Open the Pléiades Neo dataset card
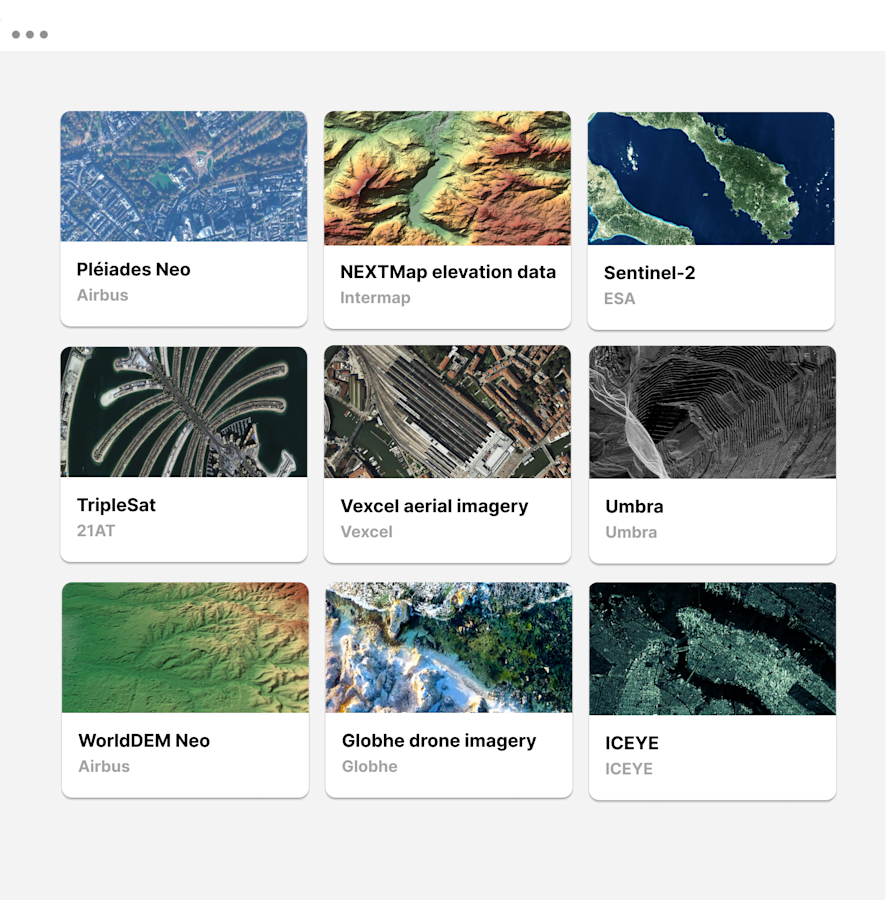Image resolution: width=891 pixels, height=900 pixels. pyautogui.click(x=184, y=176)
